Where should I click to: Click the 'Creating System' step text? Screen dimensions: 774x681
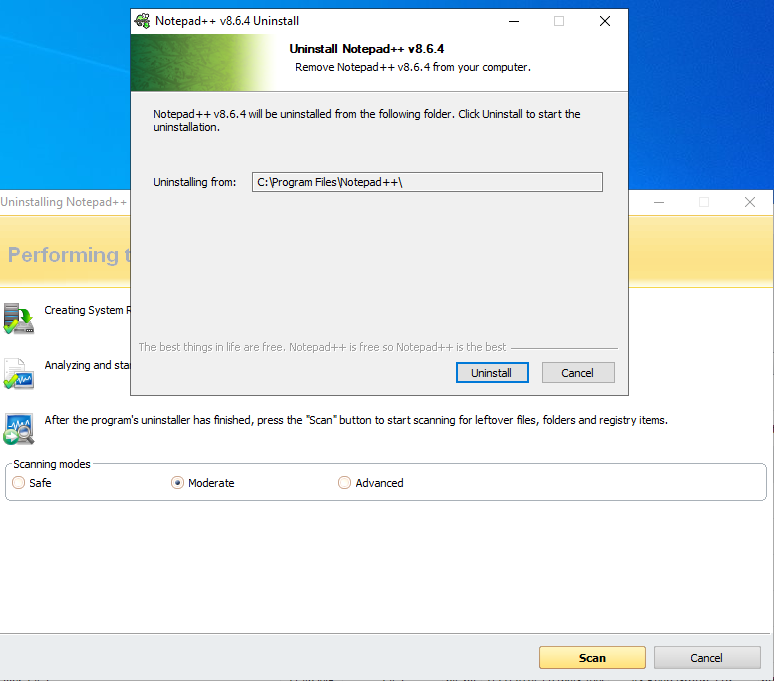[x=87, y=310]
